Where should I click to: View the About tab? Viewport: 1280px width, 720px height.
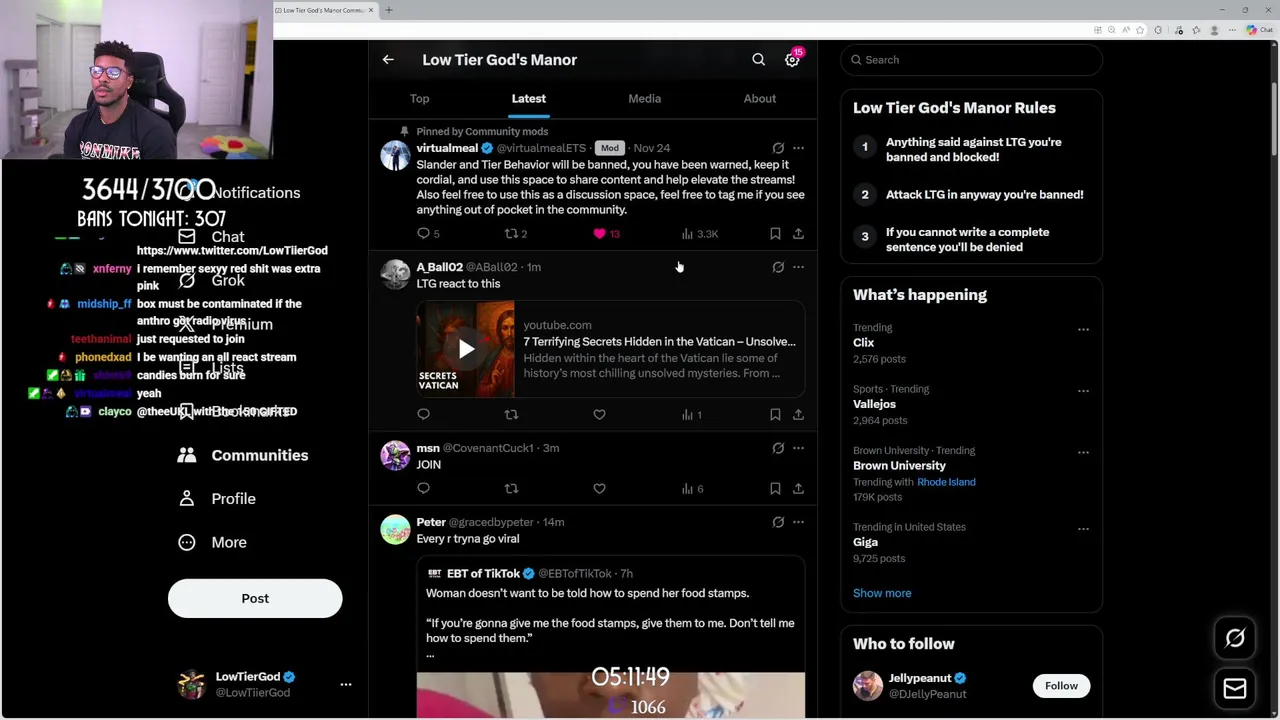[x=760, y=98]
